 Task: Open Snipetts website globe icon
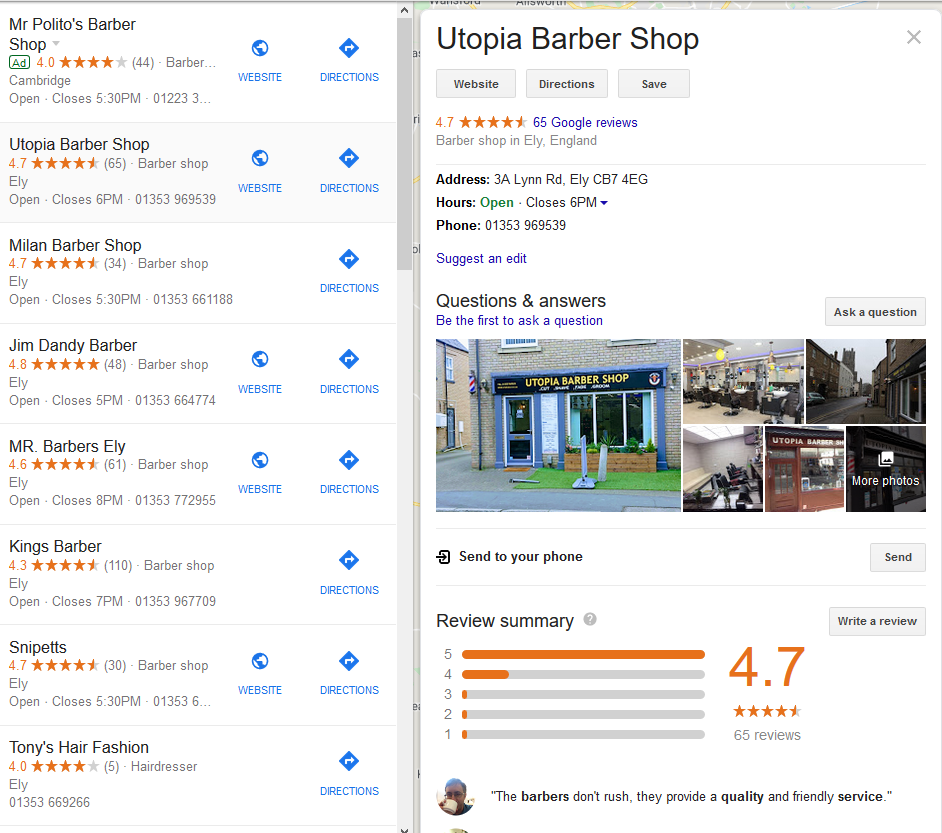point(260,661)
